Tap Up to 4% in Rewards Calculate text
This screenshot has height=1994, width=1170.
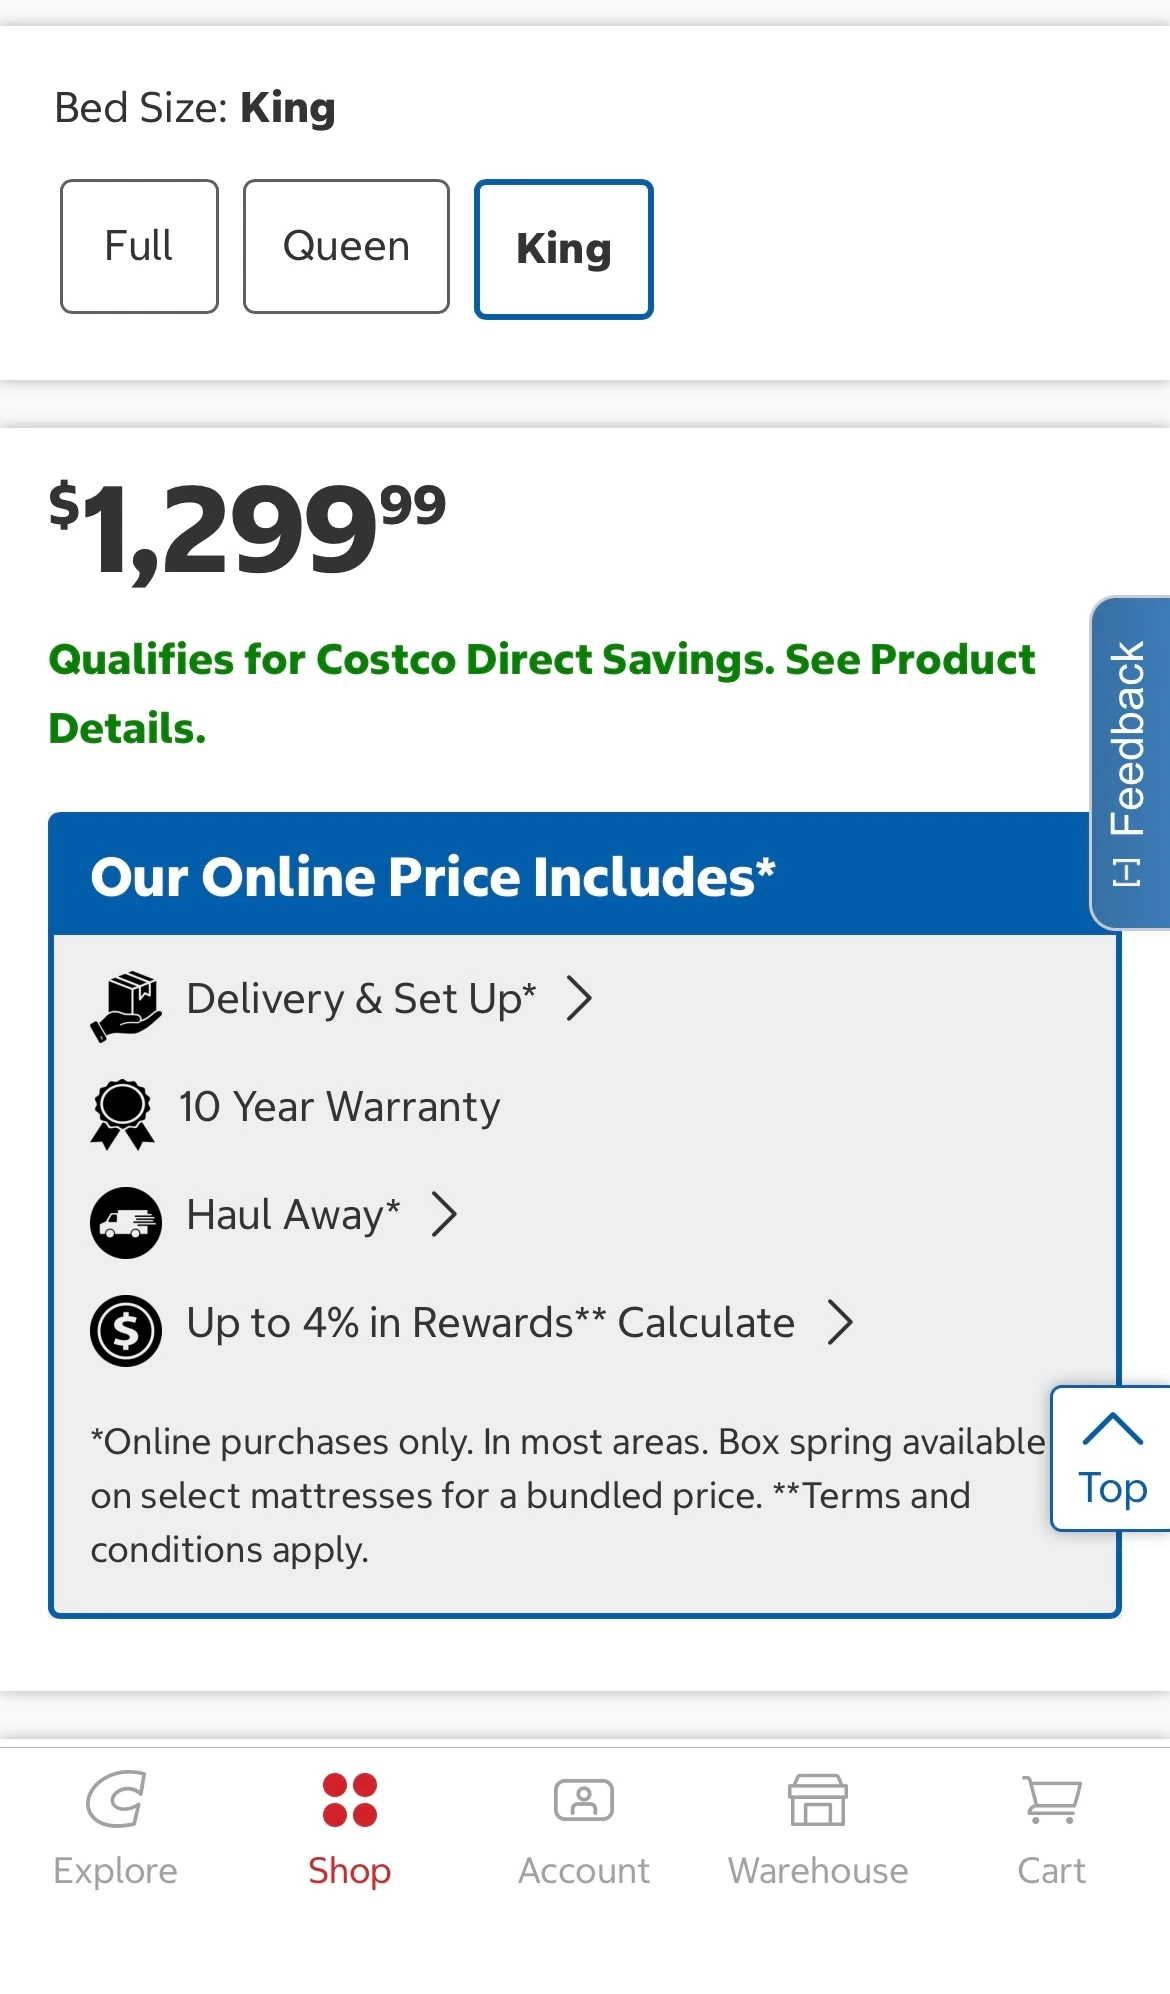(490, 1322)
